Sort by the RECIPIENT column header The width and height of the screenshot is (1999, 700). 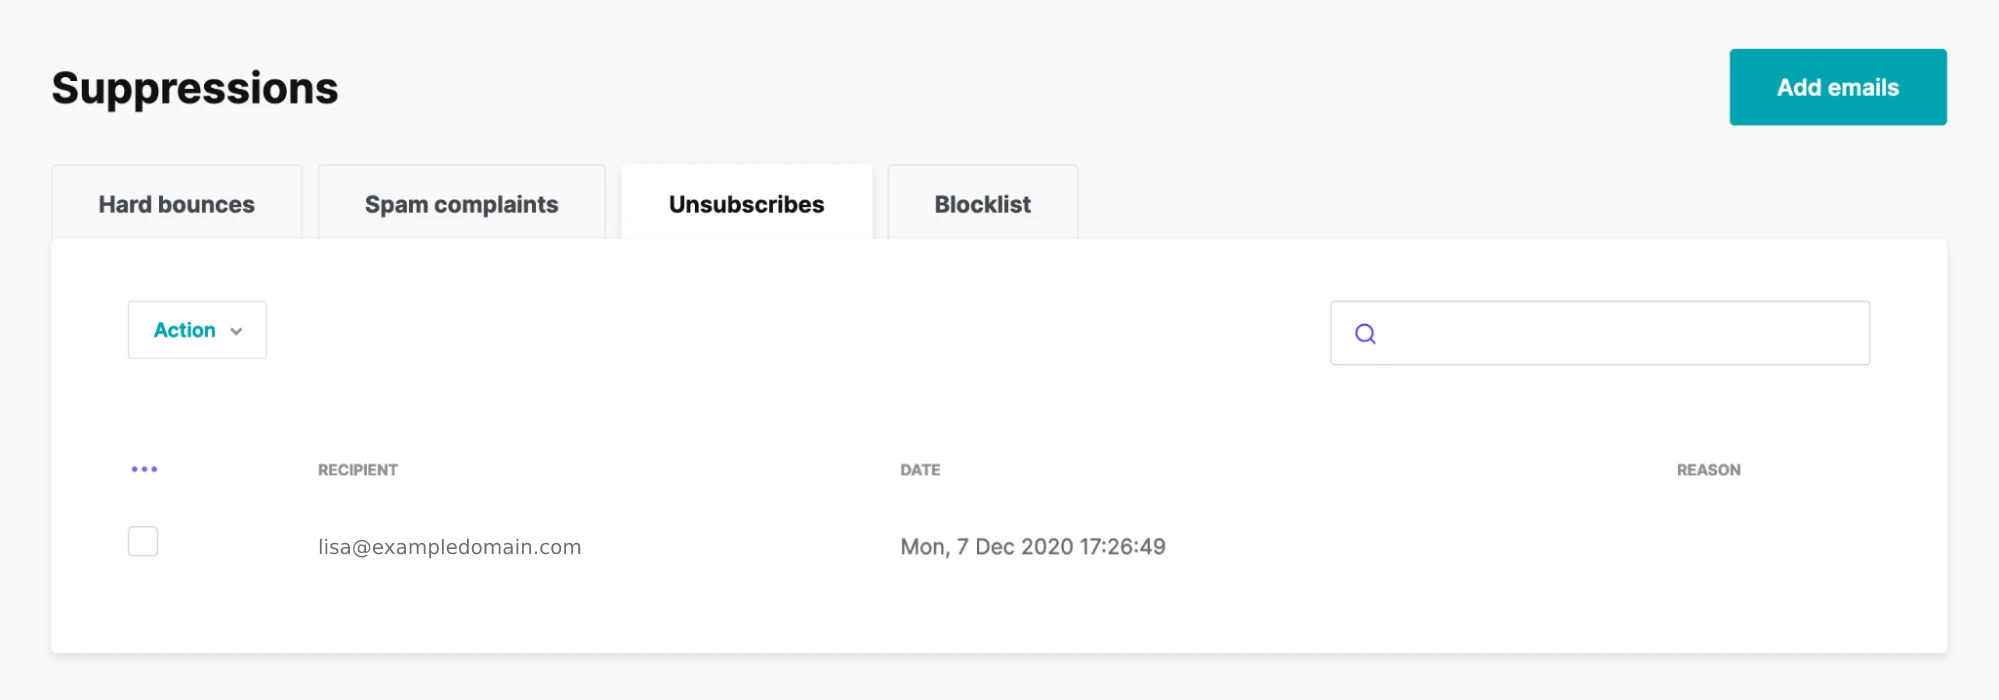click(x=357, y=470)
